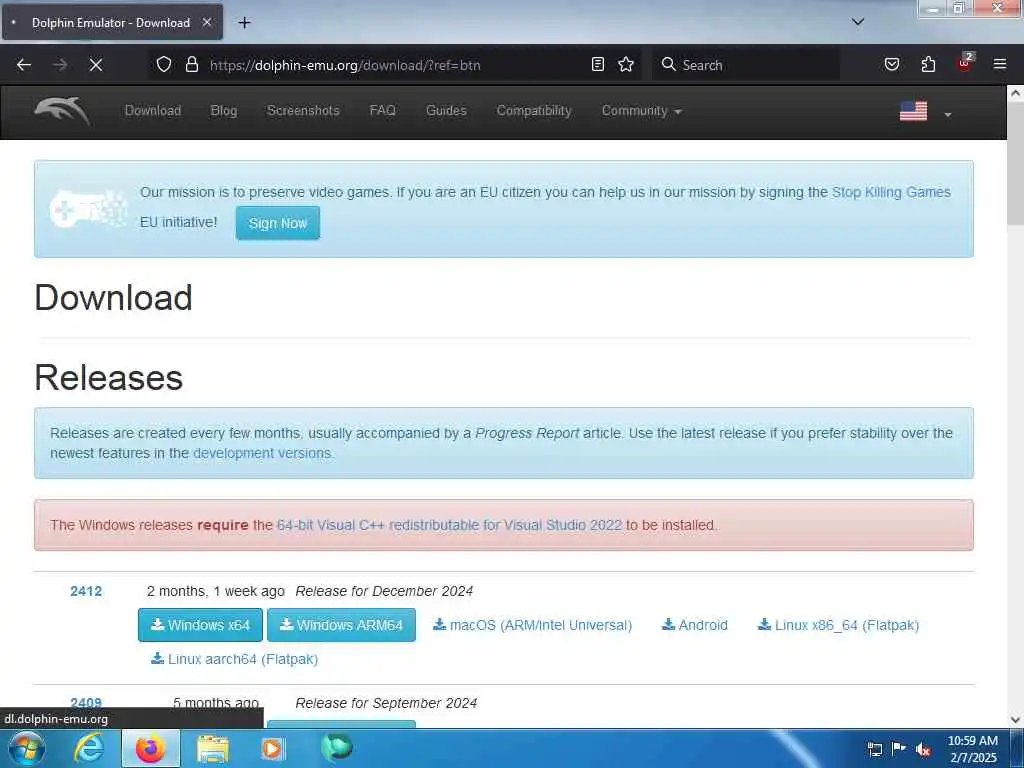Open release 2409 link
1024x768 pixels.
click(86, 703)
